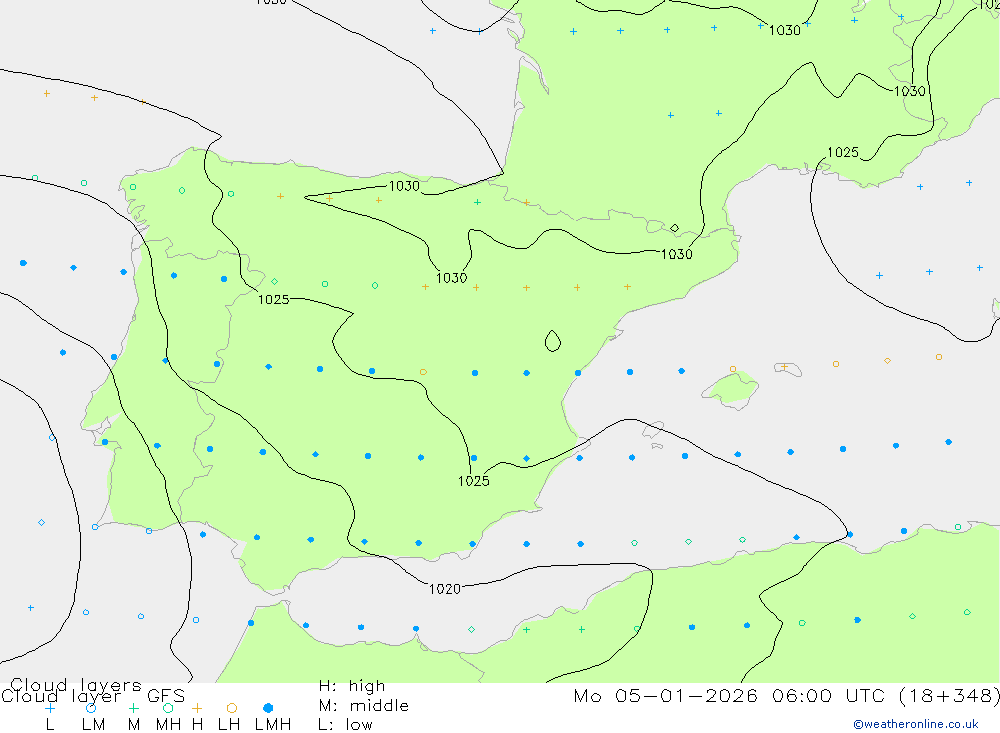The image size is (1000, 733).
Task: Click the filled blue LMH legend dot
Action: click(268, 708)
